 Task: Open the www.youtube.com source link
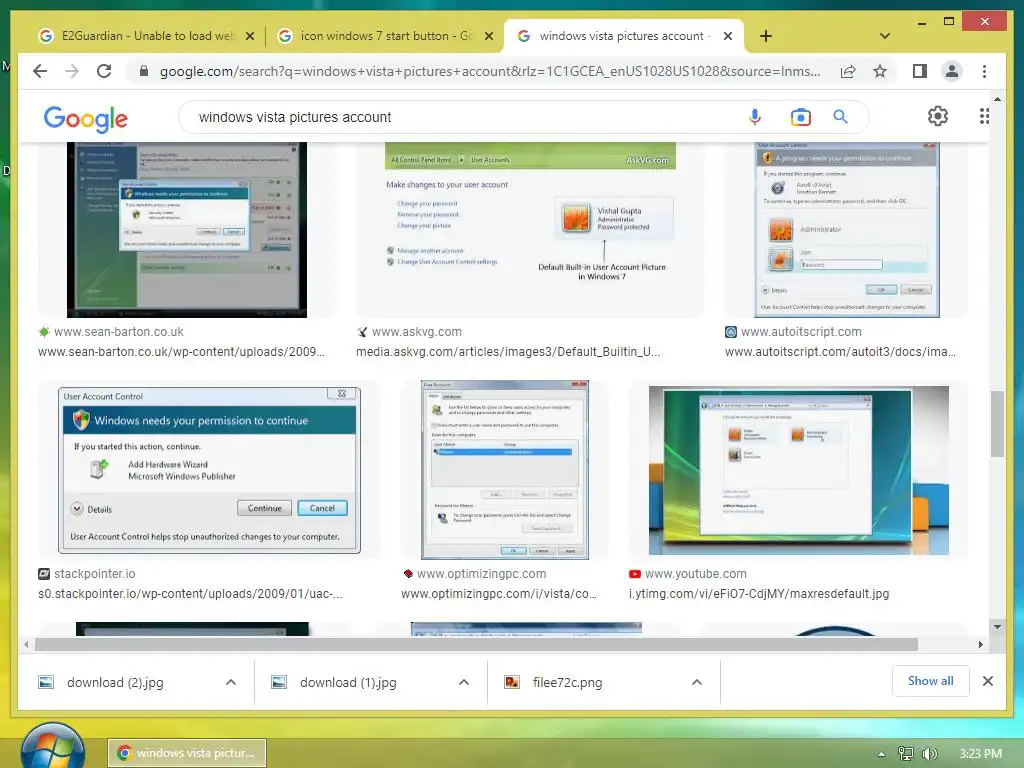pos(696,573)
